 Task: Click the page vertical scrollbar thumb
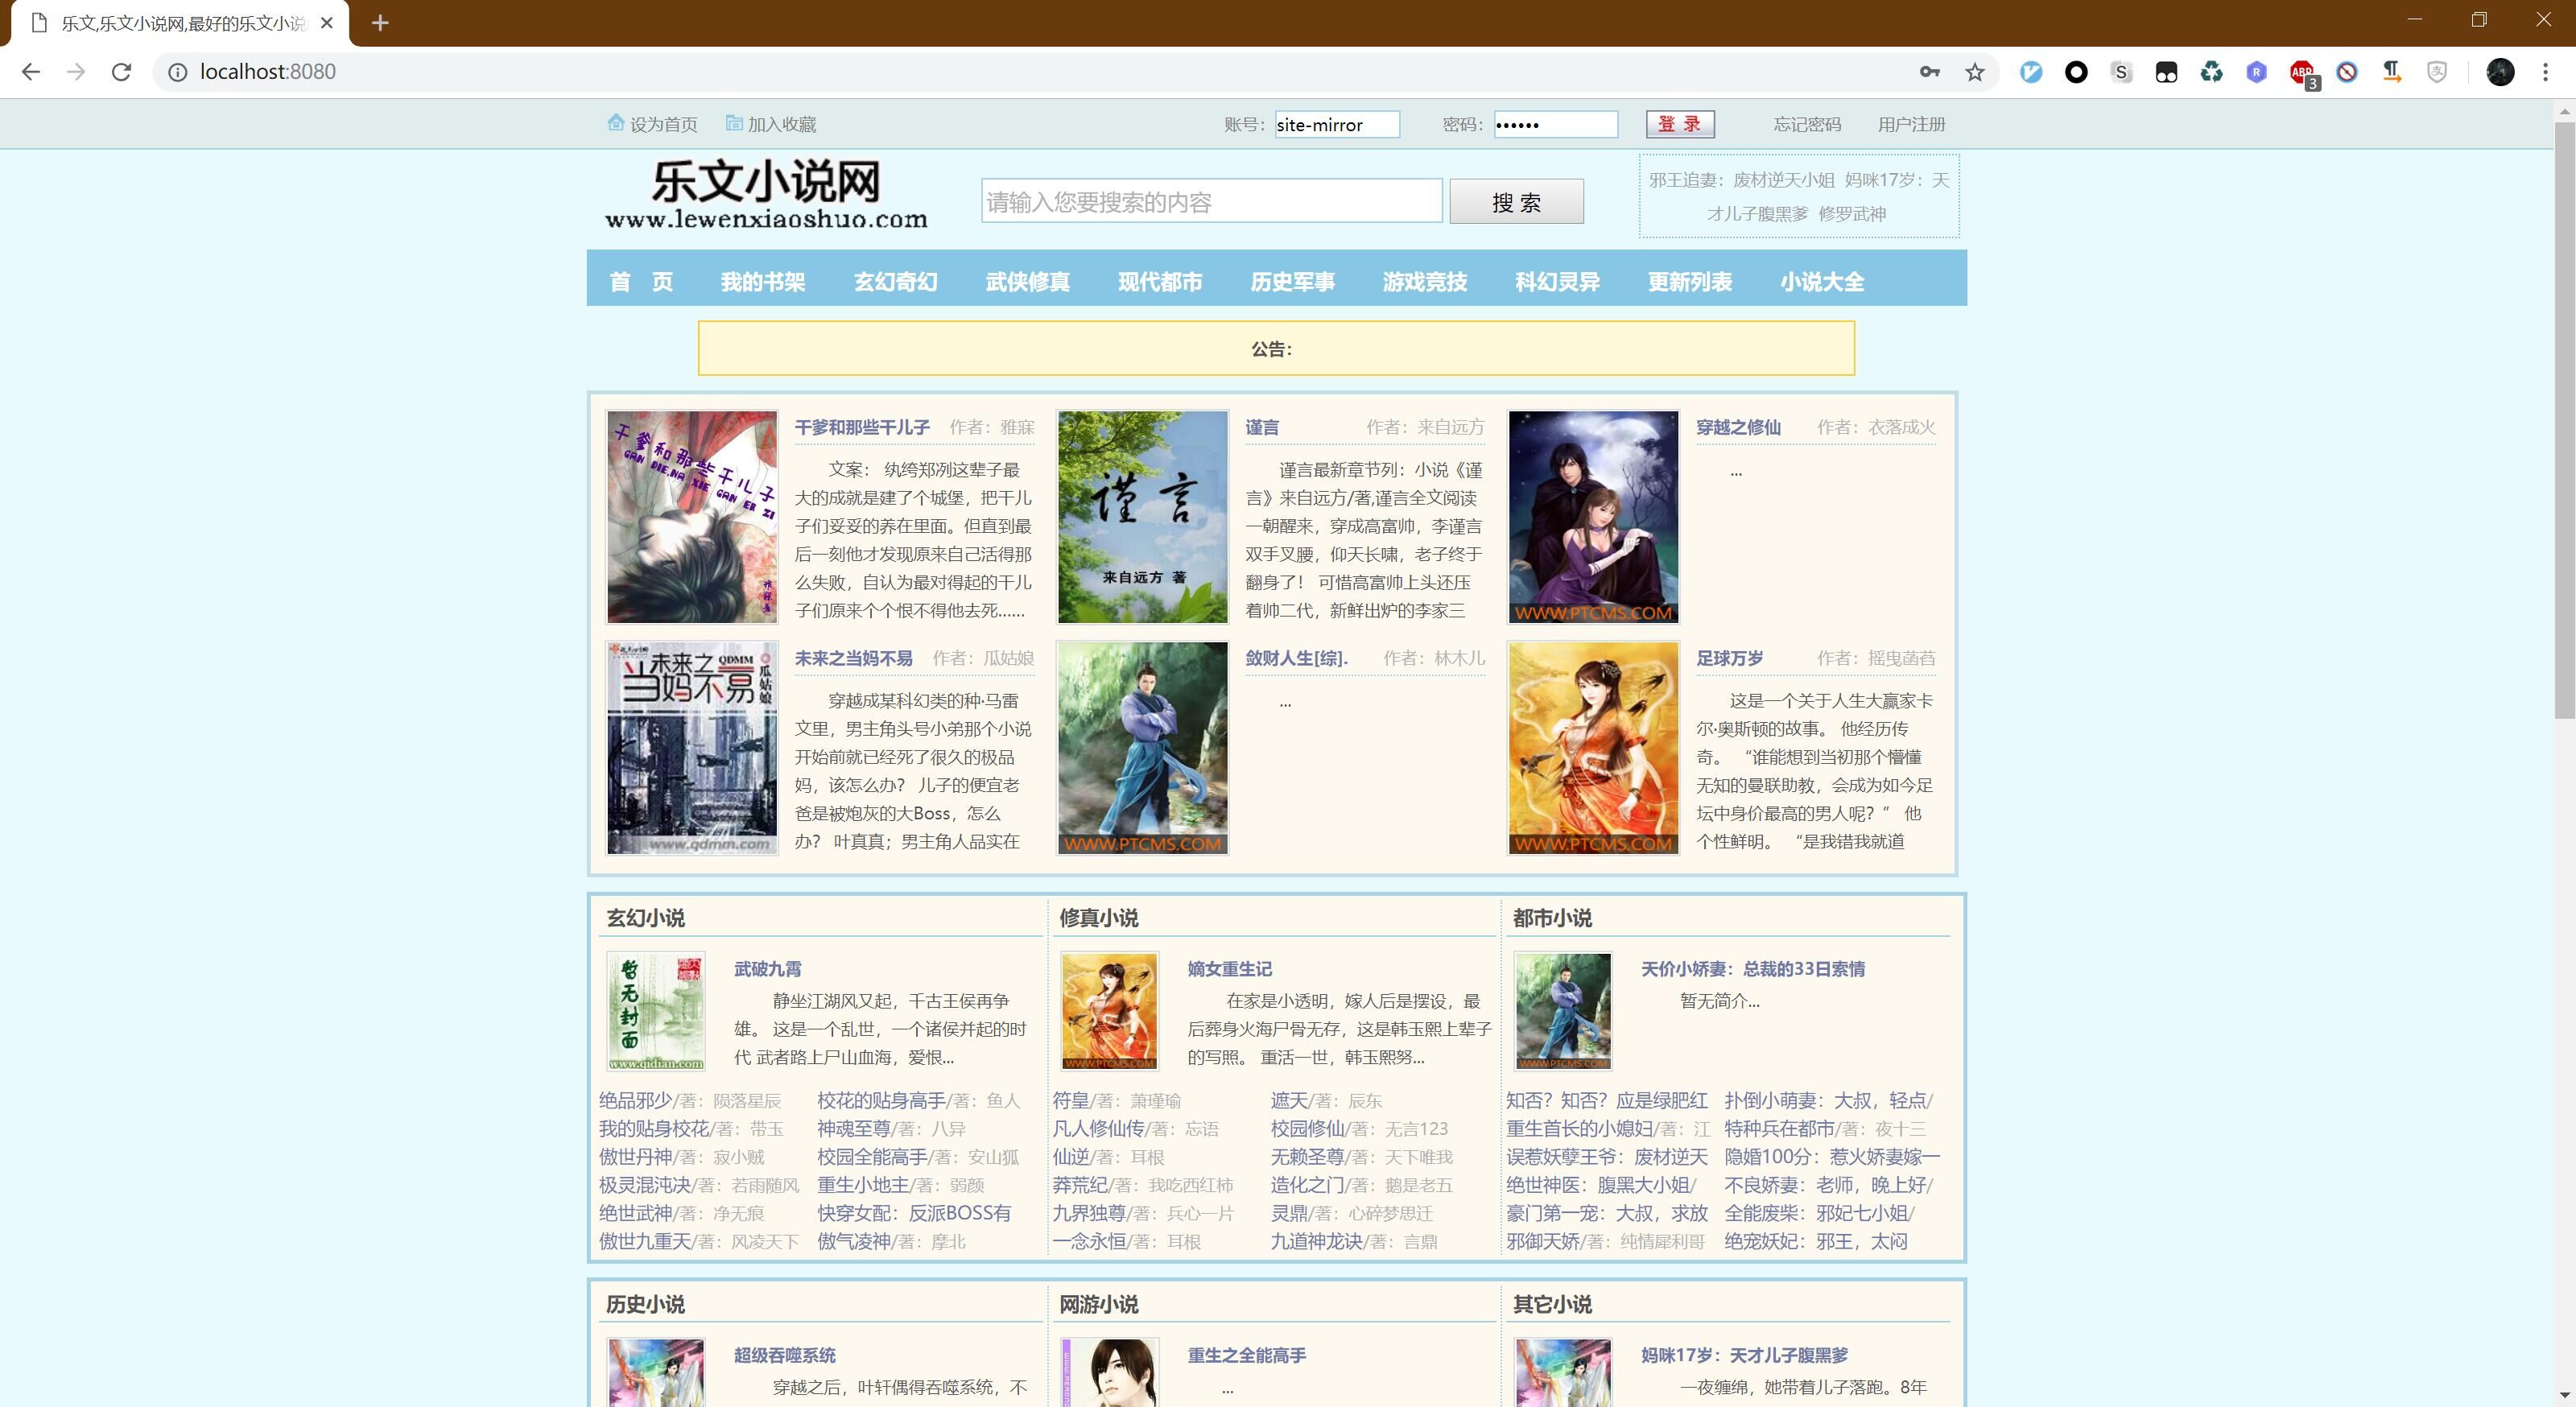pos(2565,420)
